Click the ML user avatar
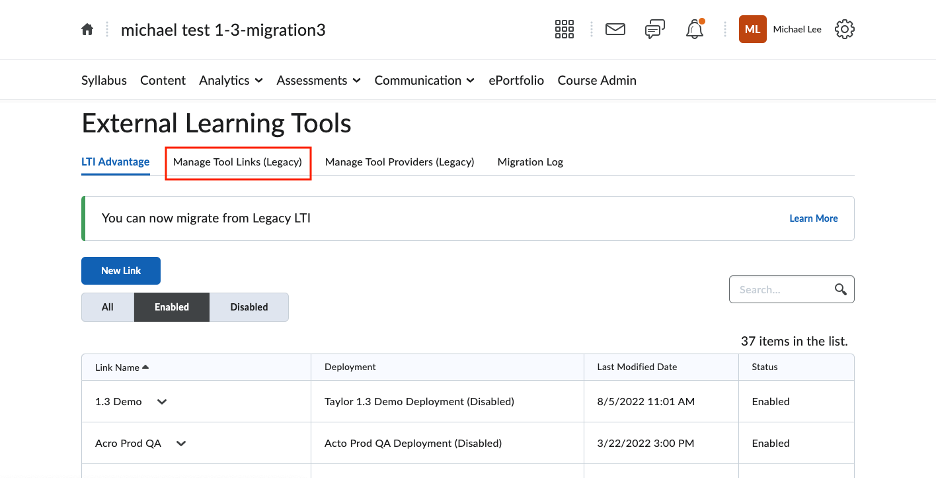The height and width of the screenshot is (478, 936). [x=752, y=29]
